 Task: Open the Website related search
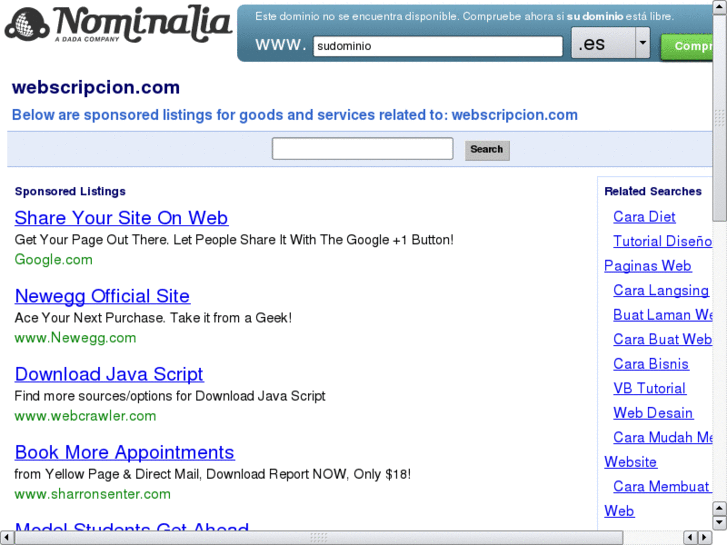click(x=630, y=462)
